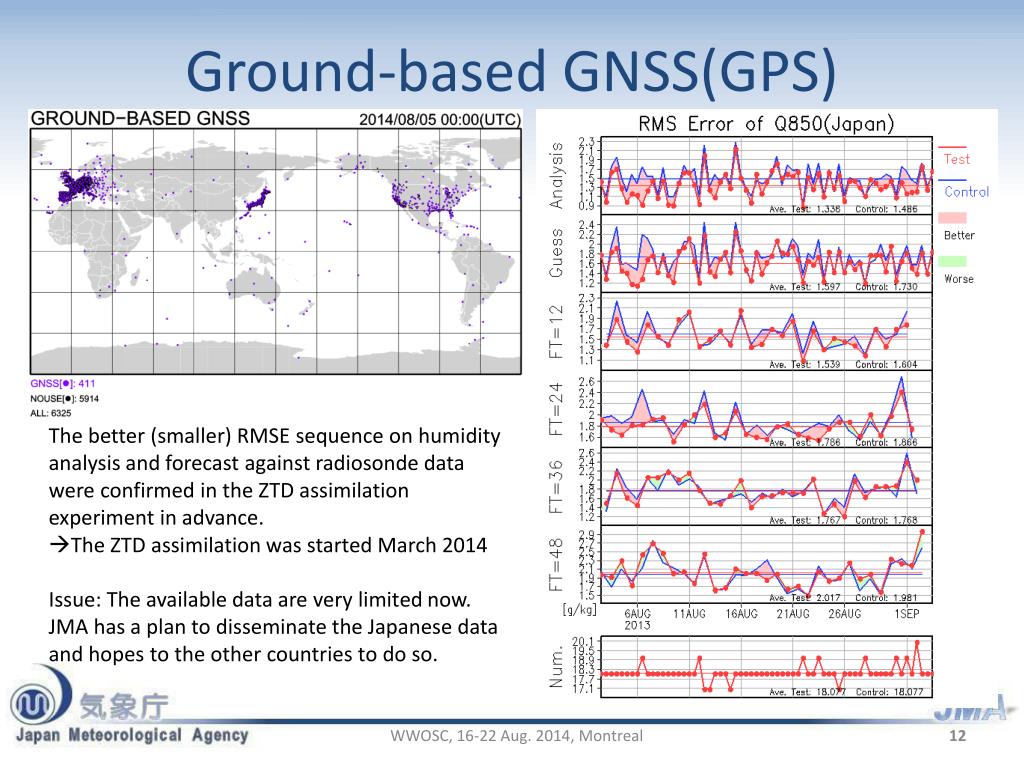This screenshot has width=1024, height=768.
Task: Click the Analysis panel axis label
Action: (x=556, y=175)
